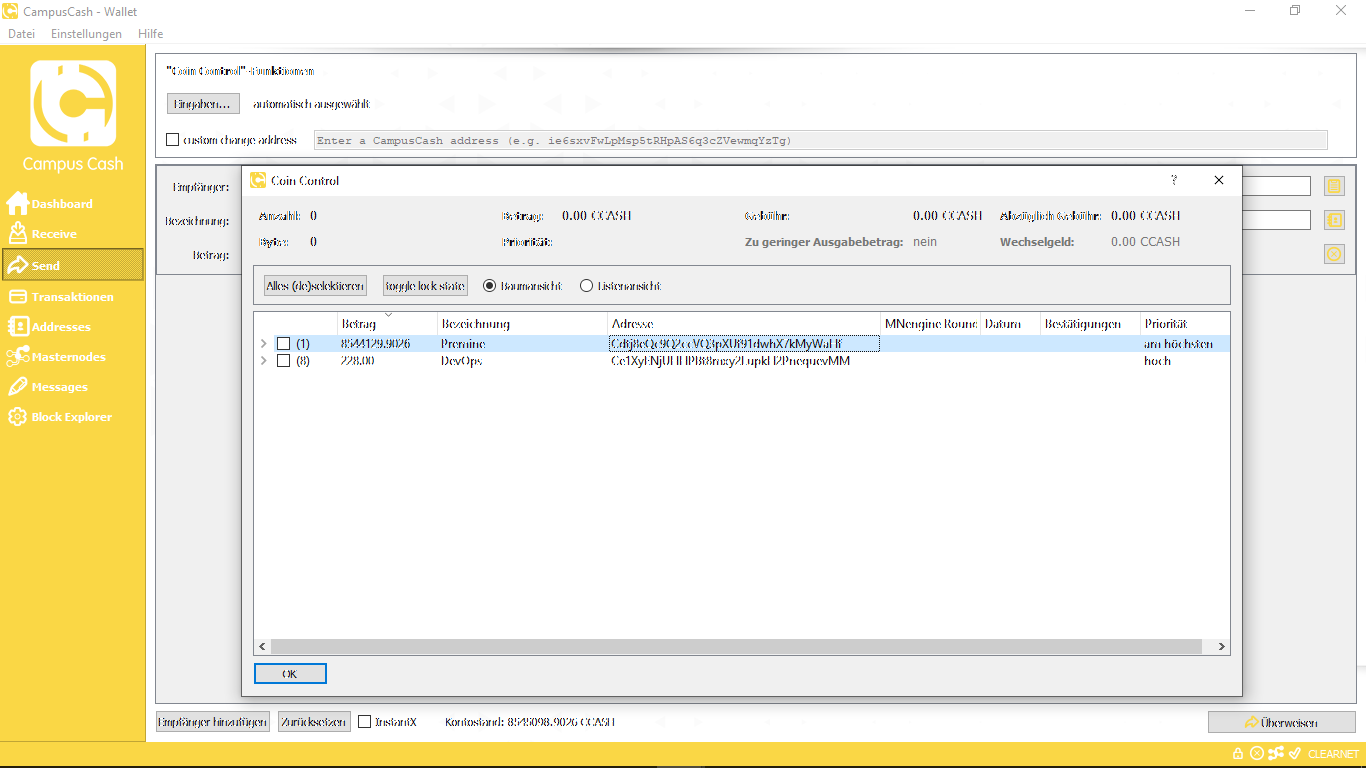Tick the Premine row checkbox
The image size is (1366, 768).
283,344
